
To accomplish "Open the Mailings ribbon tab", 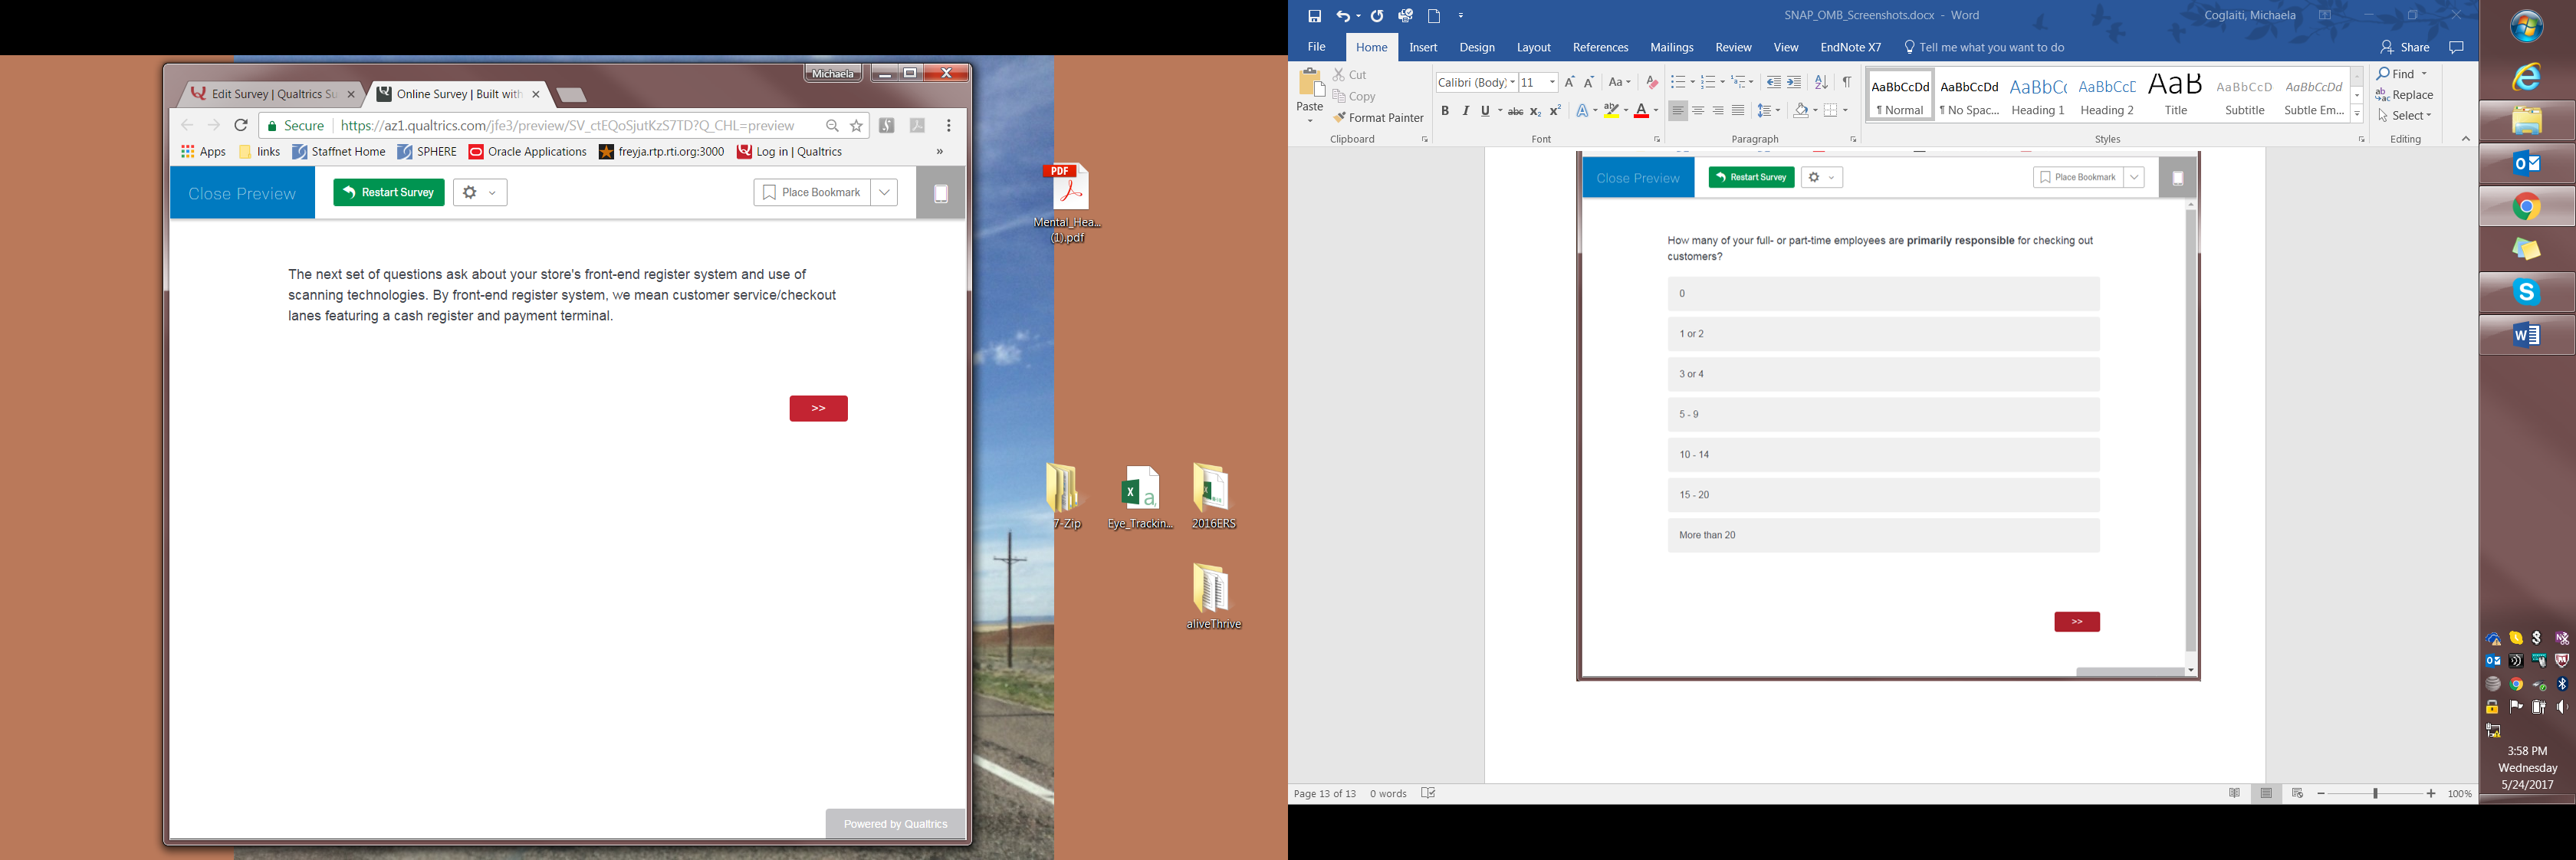I will click(x=1671, y=47).
